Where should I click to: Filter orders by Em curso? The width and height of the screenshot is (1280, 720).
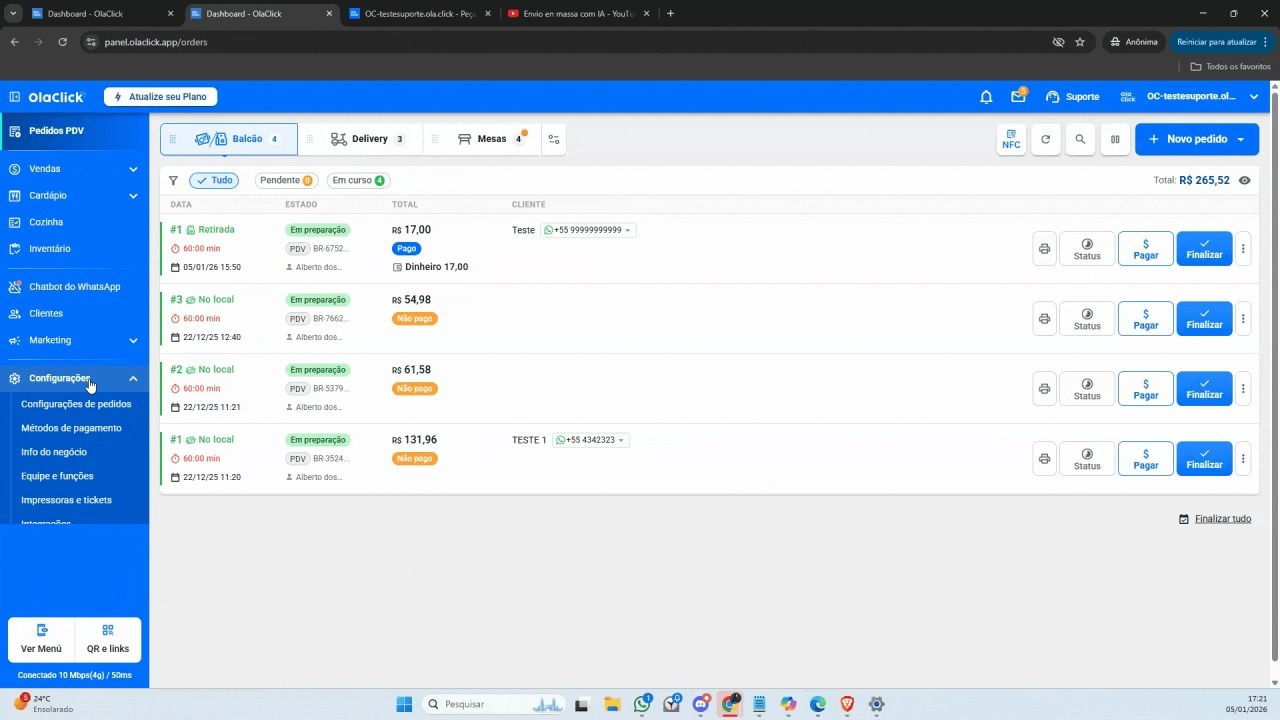coord(358,181)
